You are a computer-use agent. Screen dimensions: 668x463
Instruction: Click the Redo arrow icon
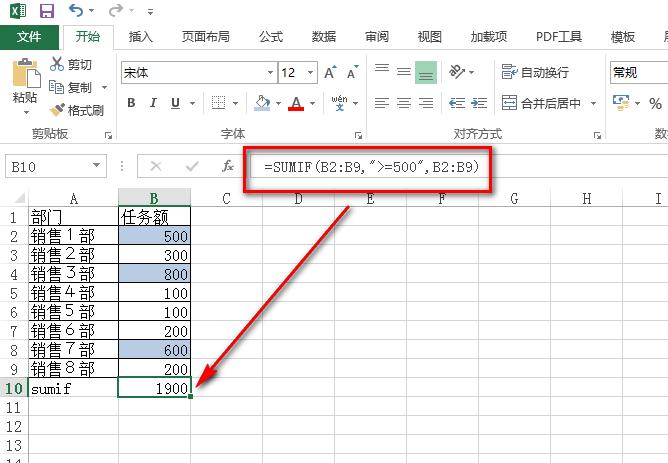(115, 10)
